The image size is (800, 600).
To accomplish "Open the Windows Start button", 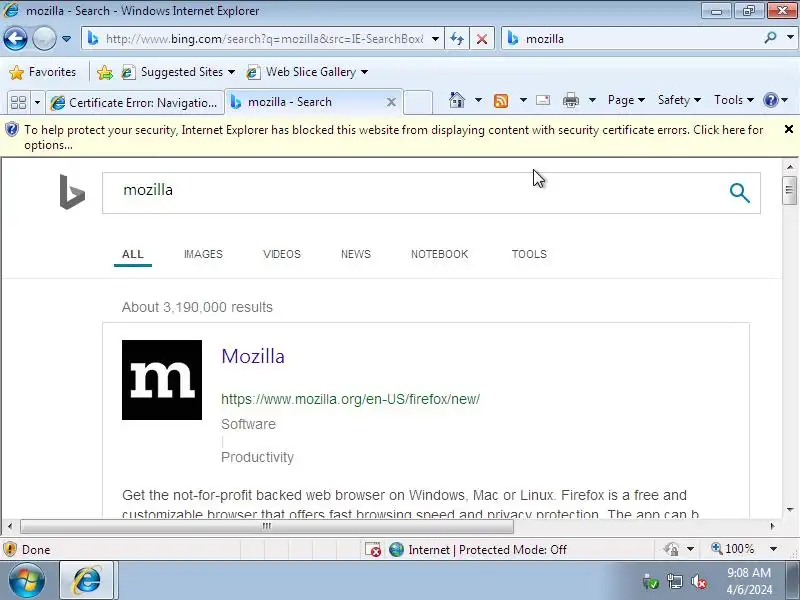I will tap(26, 581).
